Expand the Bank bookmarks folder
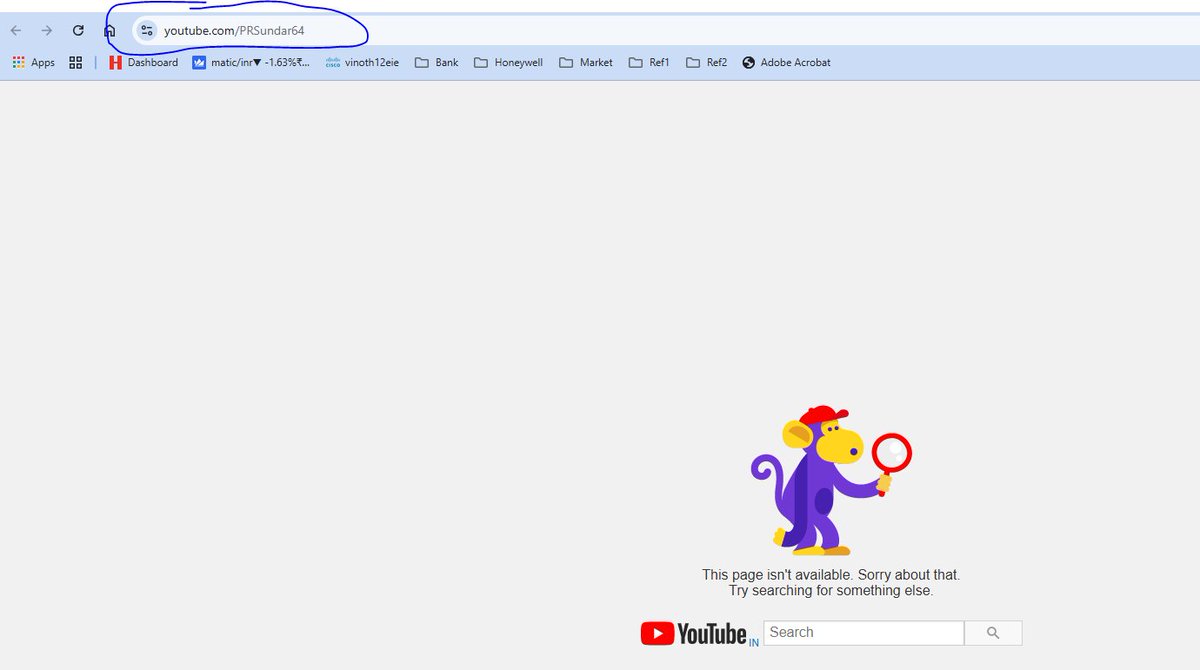1200x670 pixels. [437, 62]
